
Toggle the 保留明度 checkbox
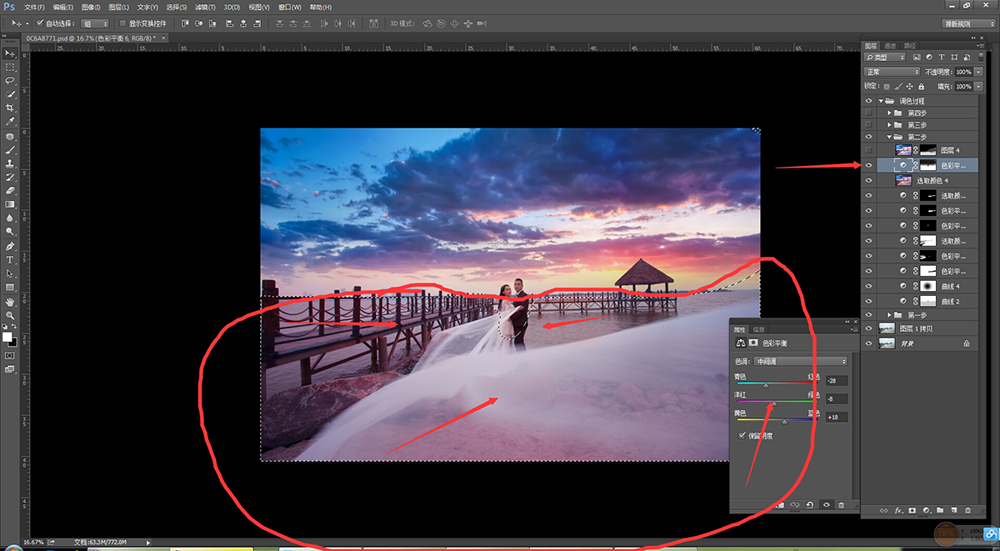pos(742,436)
